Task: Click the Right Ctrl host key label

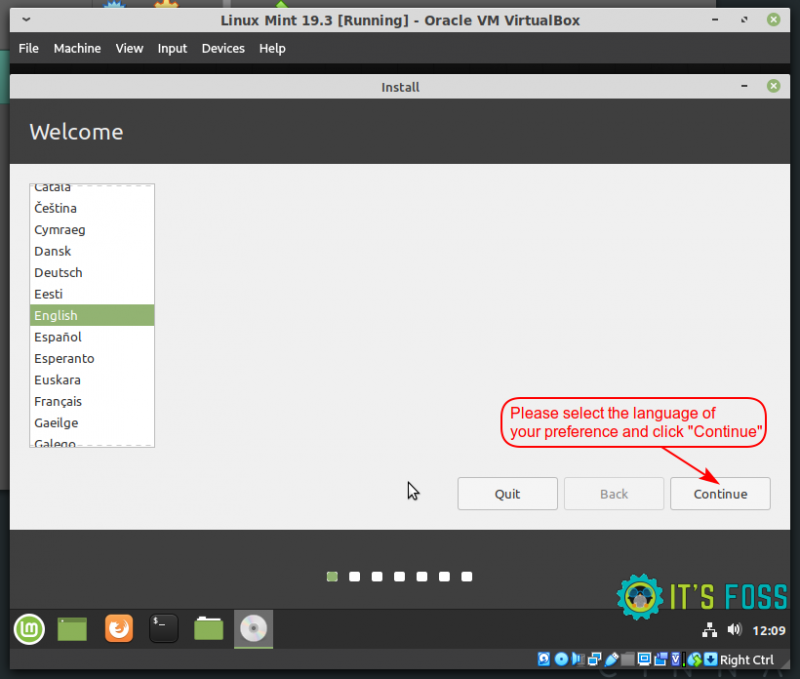Action: pos(746,660)
